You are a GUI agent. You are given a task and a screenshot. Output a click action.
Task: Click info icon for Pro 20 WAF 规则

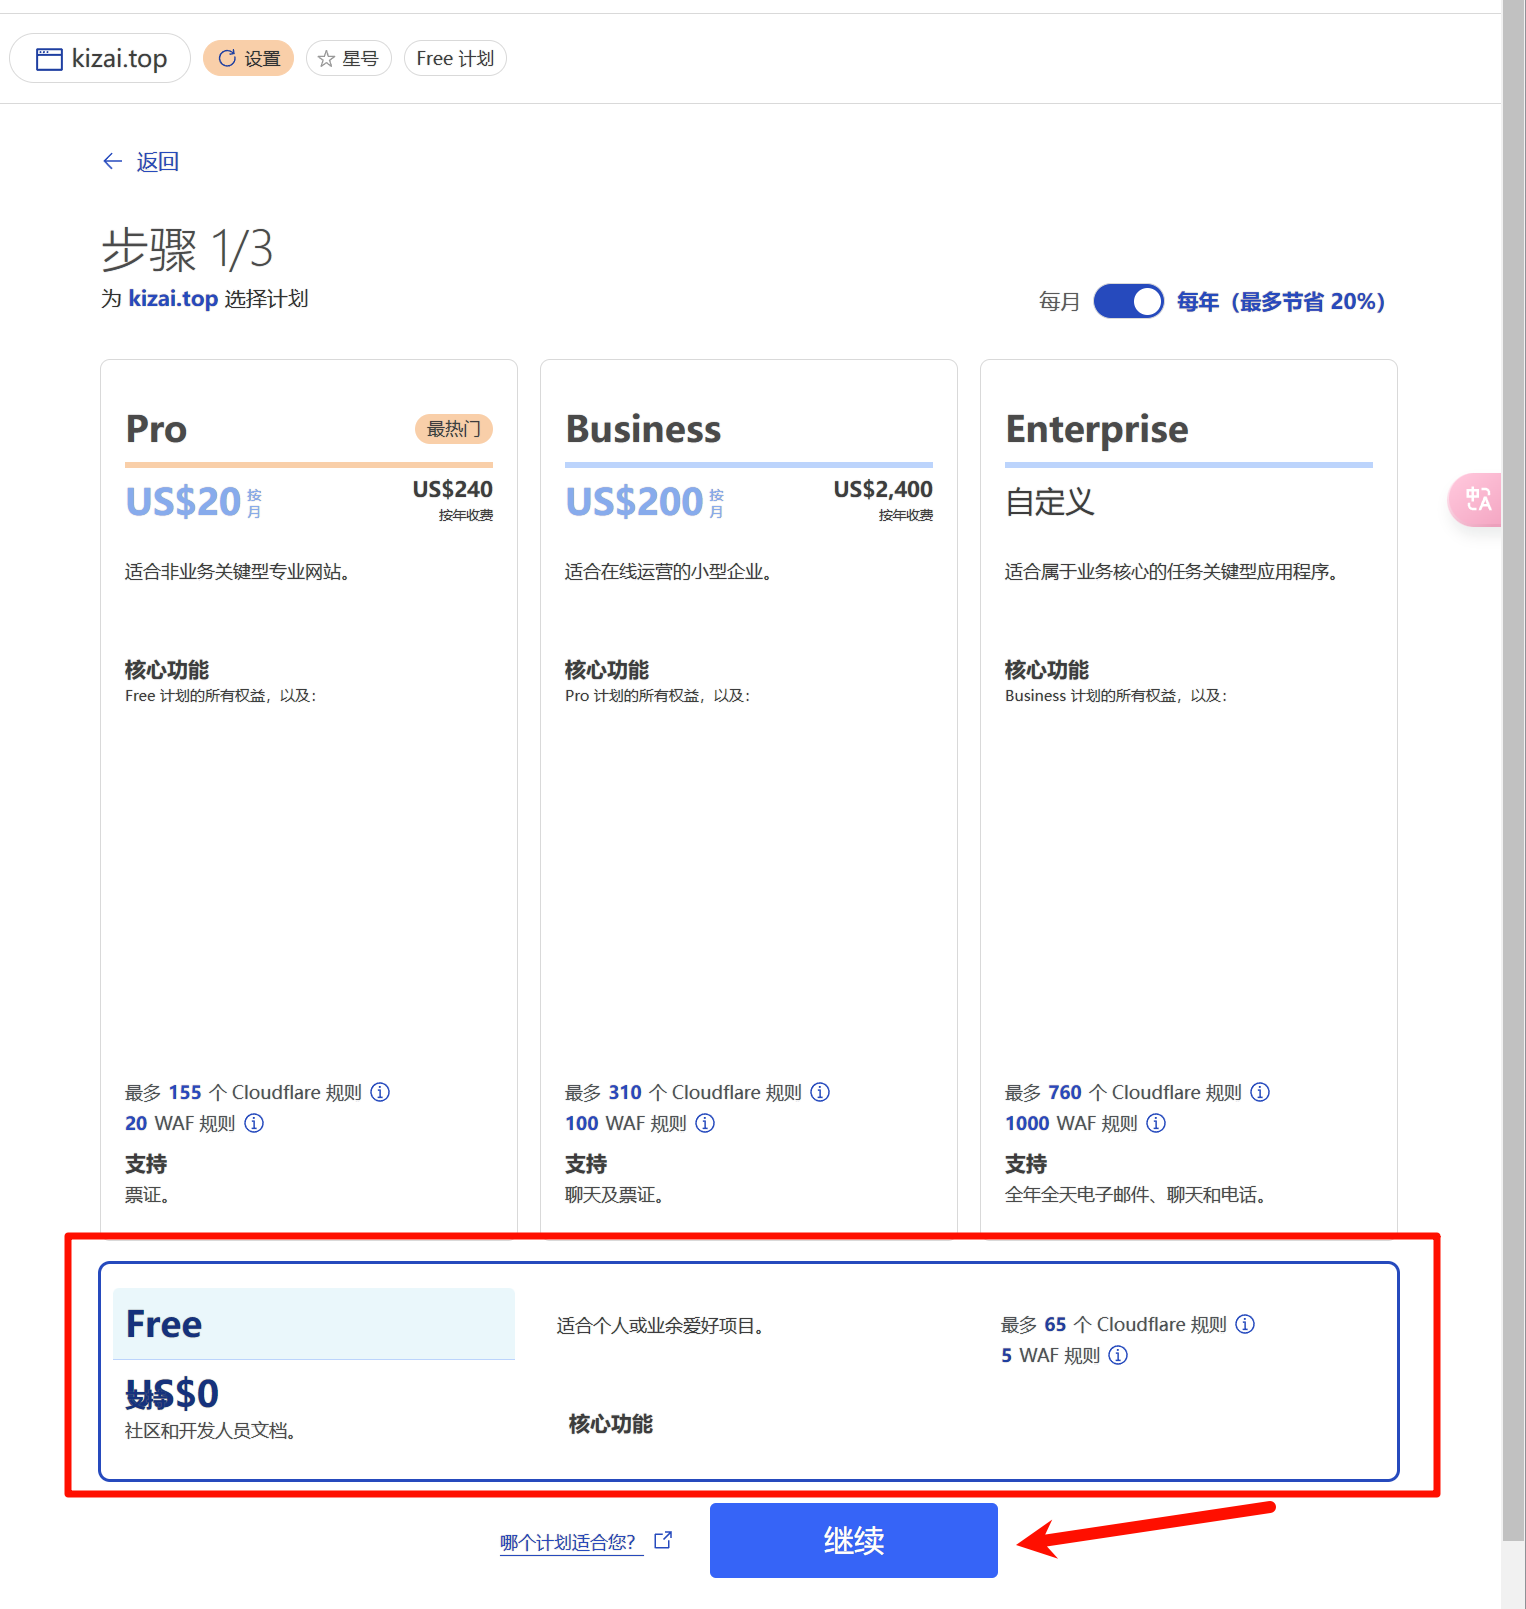coord(254,1123)
